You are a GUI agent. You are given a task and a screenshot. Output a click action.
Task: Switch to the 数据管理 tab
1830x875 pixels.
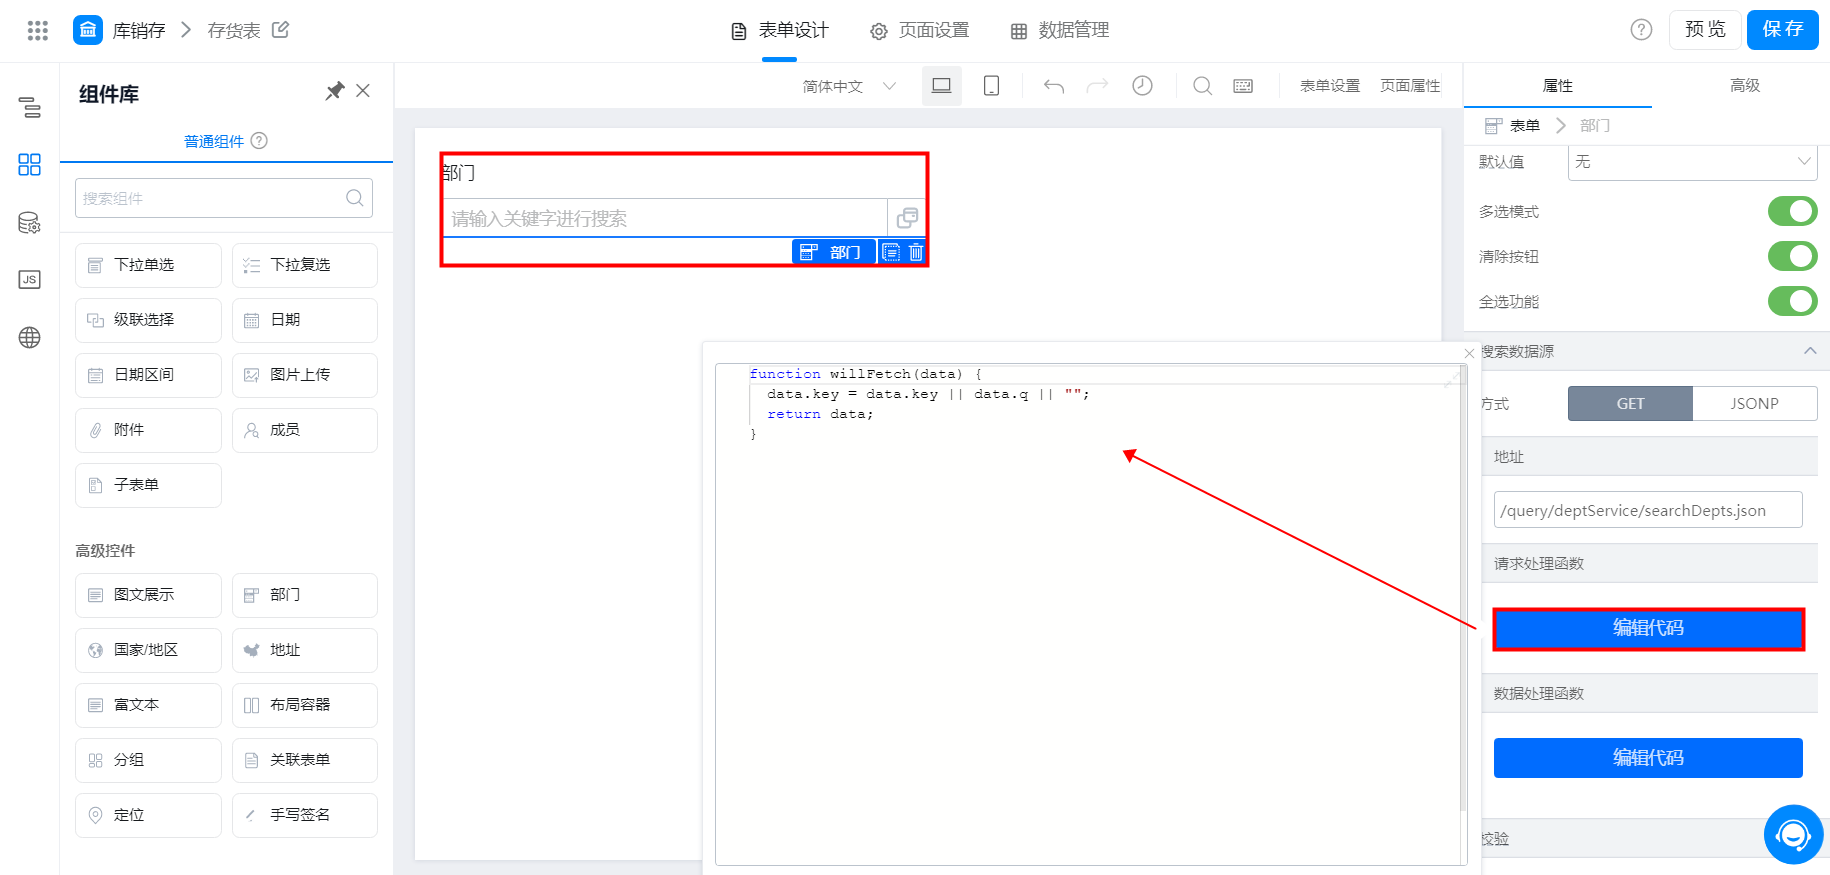click(1060, 30)
